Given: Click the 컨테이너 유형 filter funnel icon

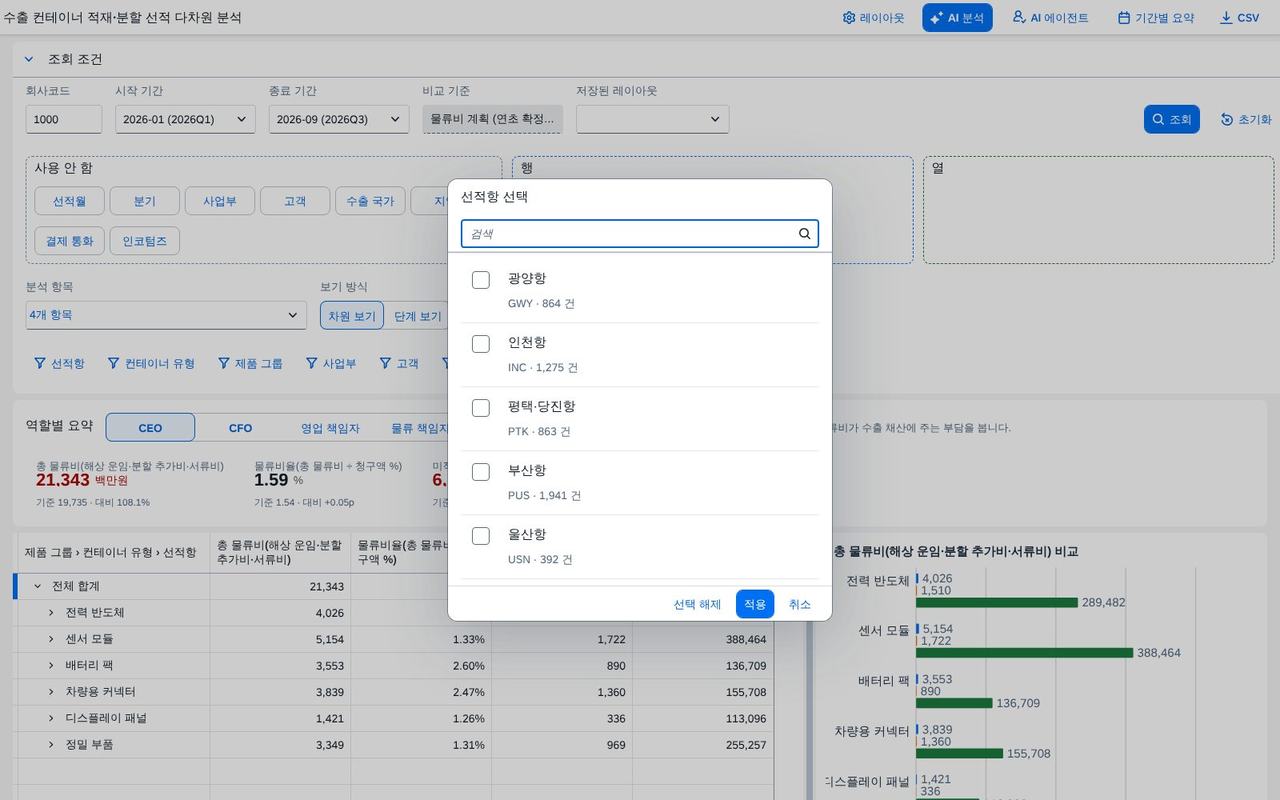Looking at the screenshot, I should 113,363.
